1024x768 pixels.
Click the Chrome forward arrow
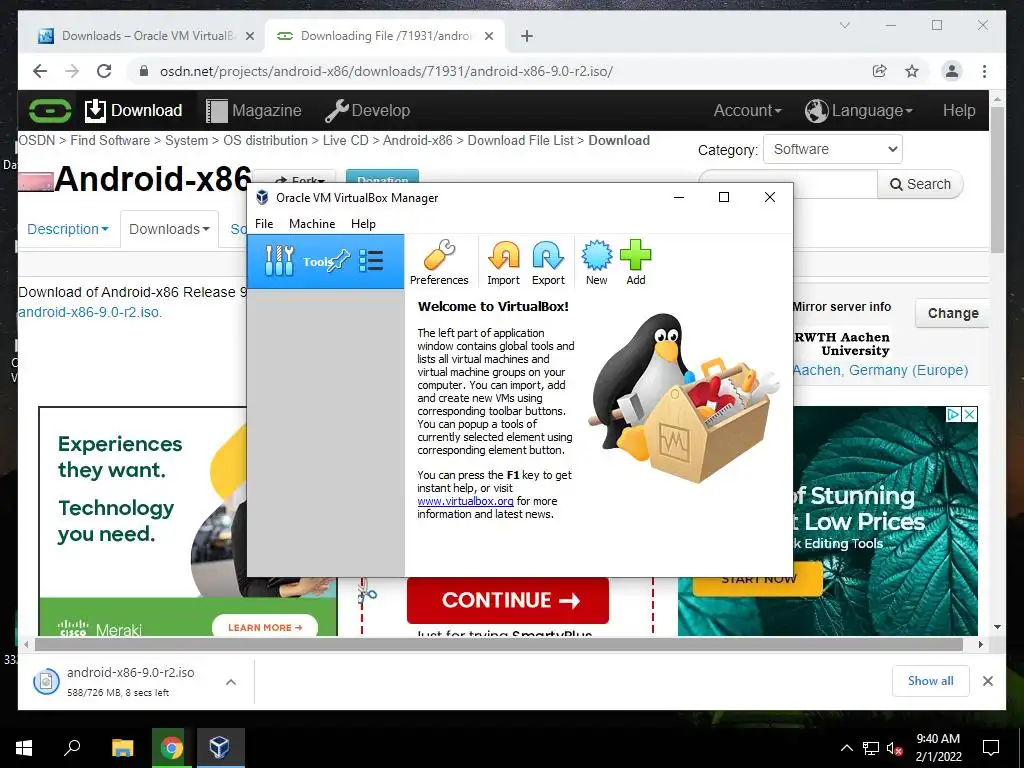click(x=72, y=71)
